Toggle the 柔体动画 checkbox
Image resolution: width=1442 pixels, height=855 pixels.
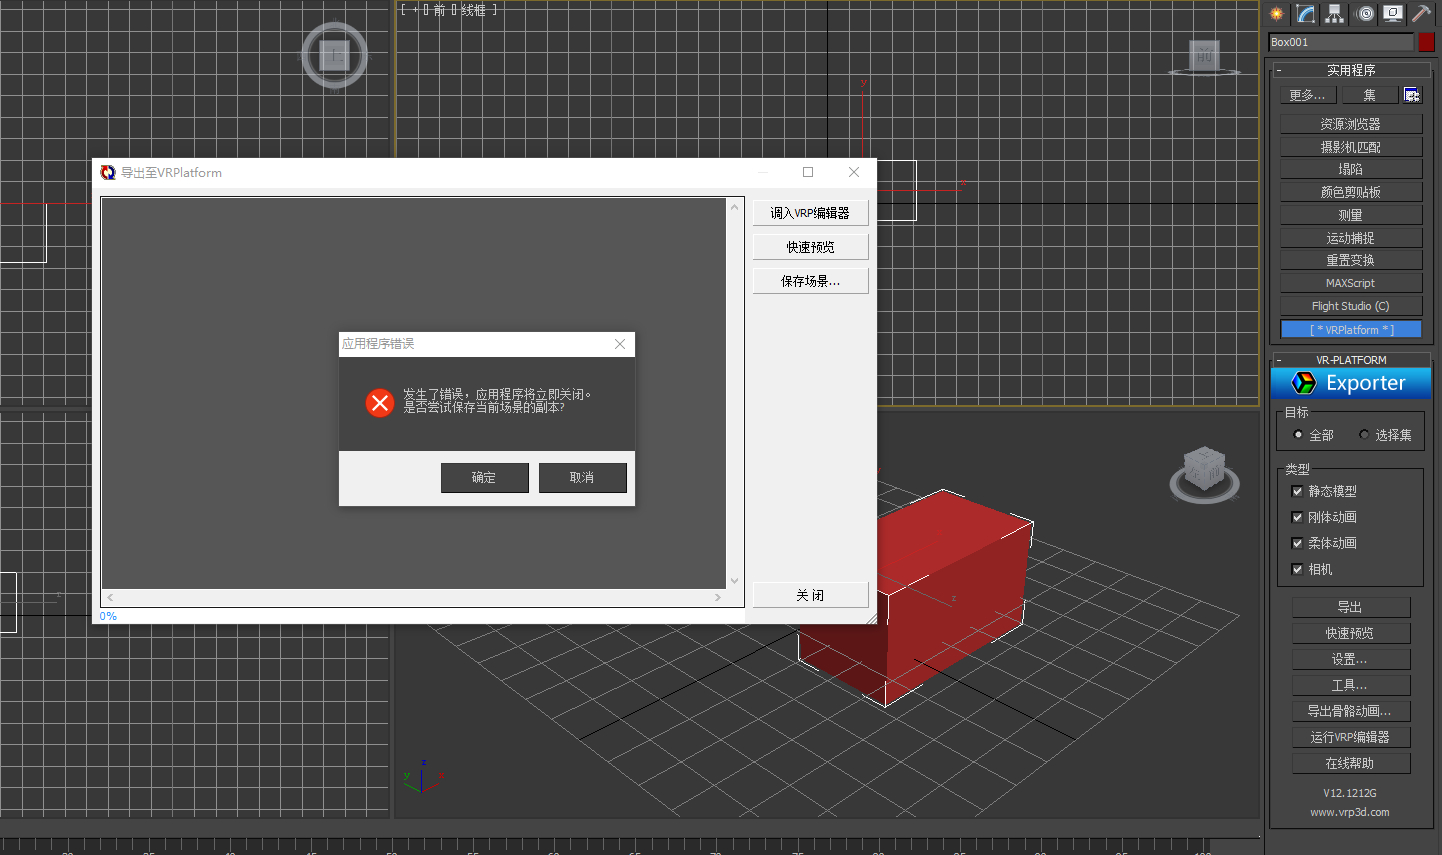[1297, 543]
